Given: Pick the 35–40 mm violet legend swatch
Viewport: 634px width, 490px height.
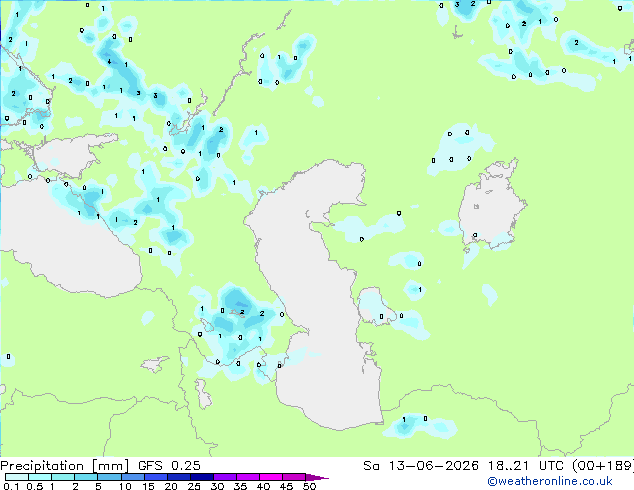Looking at the screenshot, I should click(247, 477).
